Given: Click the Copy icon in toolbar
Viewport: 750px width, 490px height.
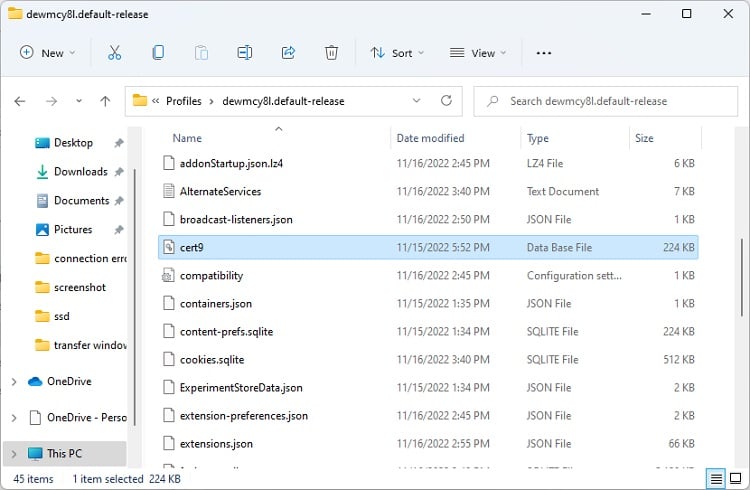Looking at the screenshot, I should pyautogui.click(x=158, y=53).
